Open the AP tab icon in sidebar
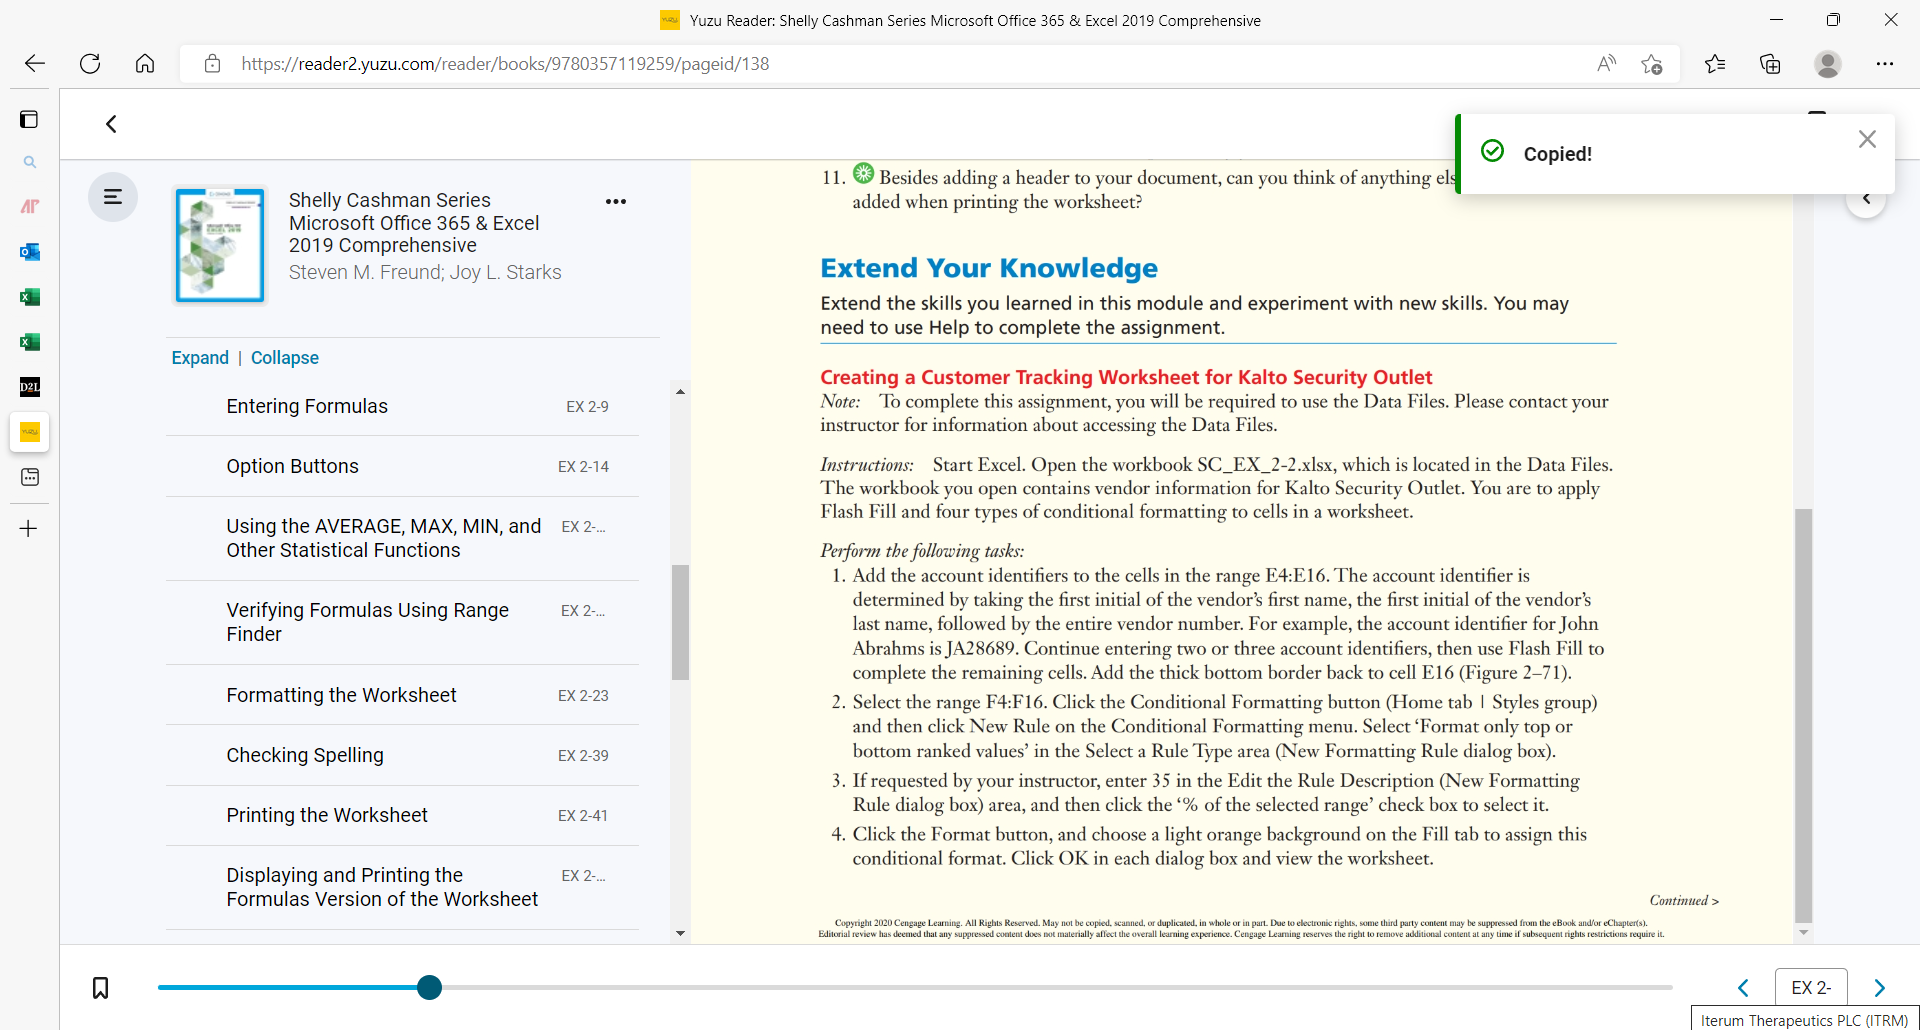This screenshot has height=1030, width=1920. coord(30,207)
